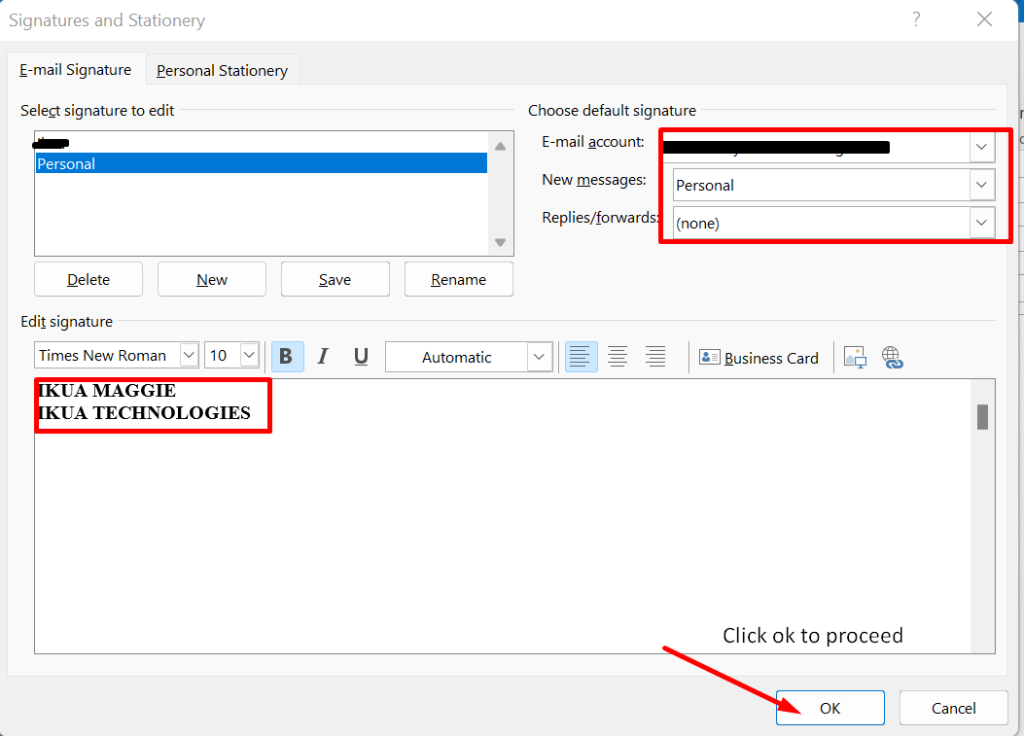Insert a picture into signature

pos(855,357)
